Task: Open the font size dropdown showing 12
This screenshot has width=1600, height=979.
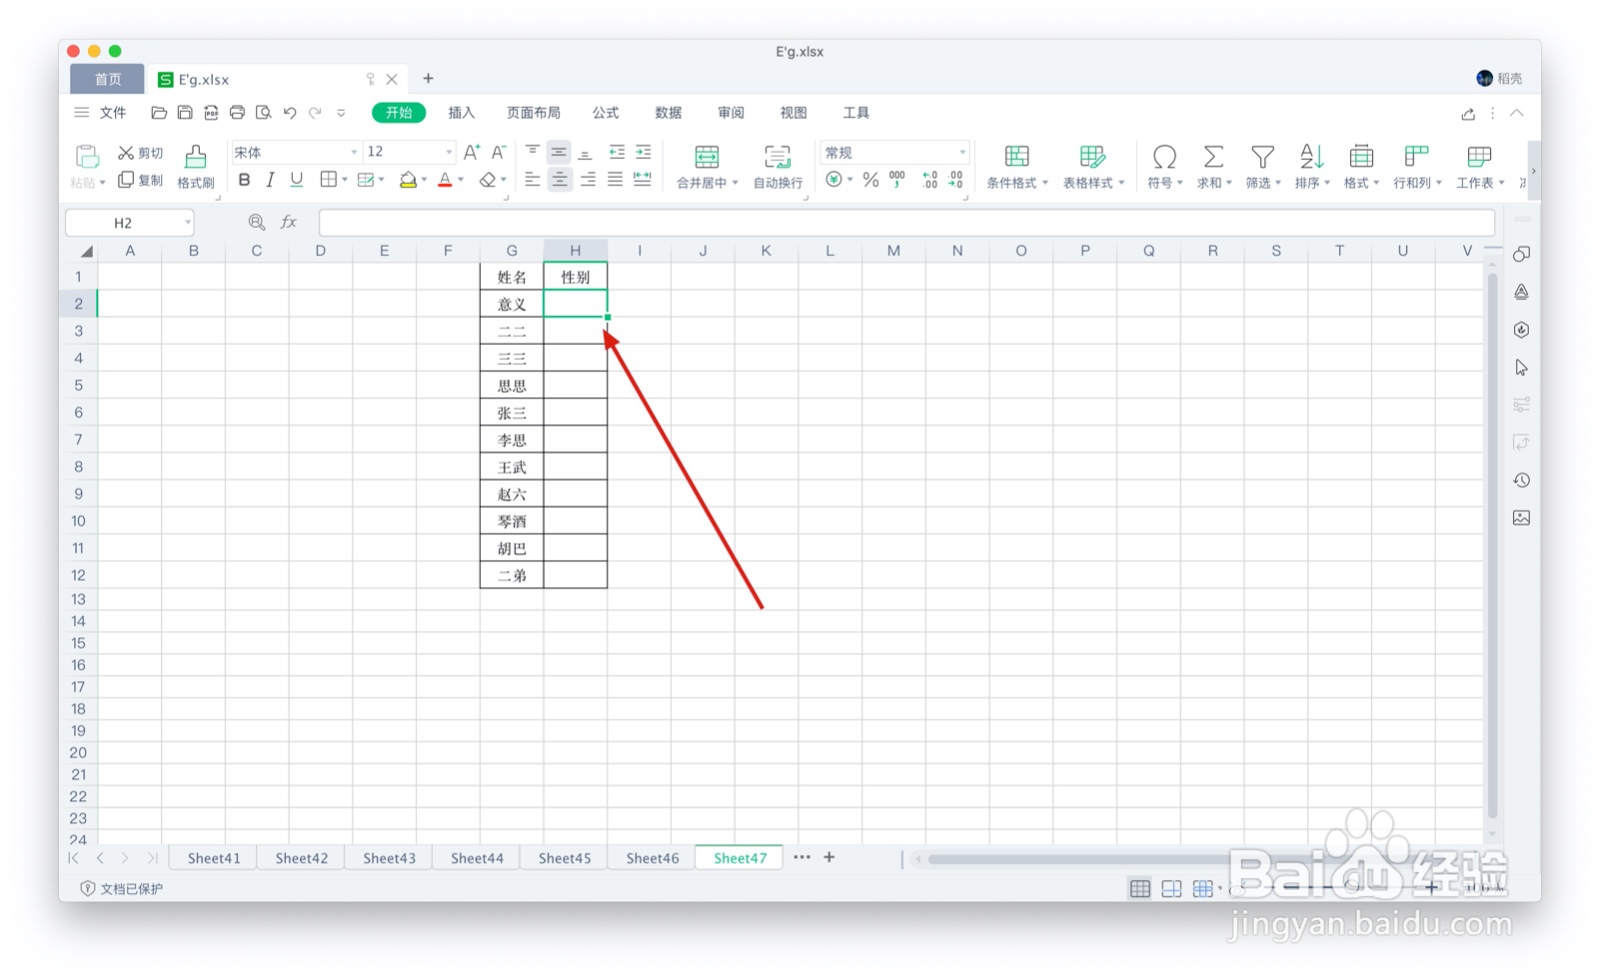Action: pos(409,152)
